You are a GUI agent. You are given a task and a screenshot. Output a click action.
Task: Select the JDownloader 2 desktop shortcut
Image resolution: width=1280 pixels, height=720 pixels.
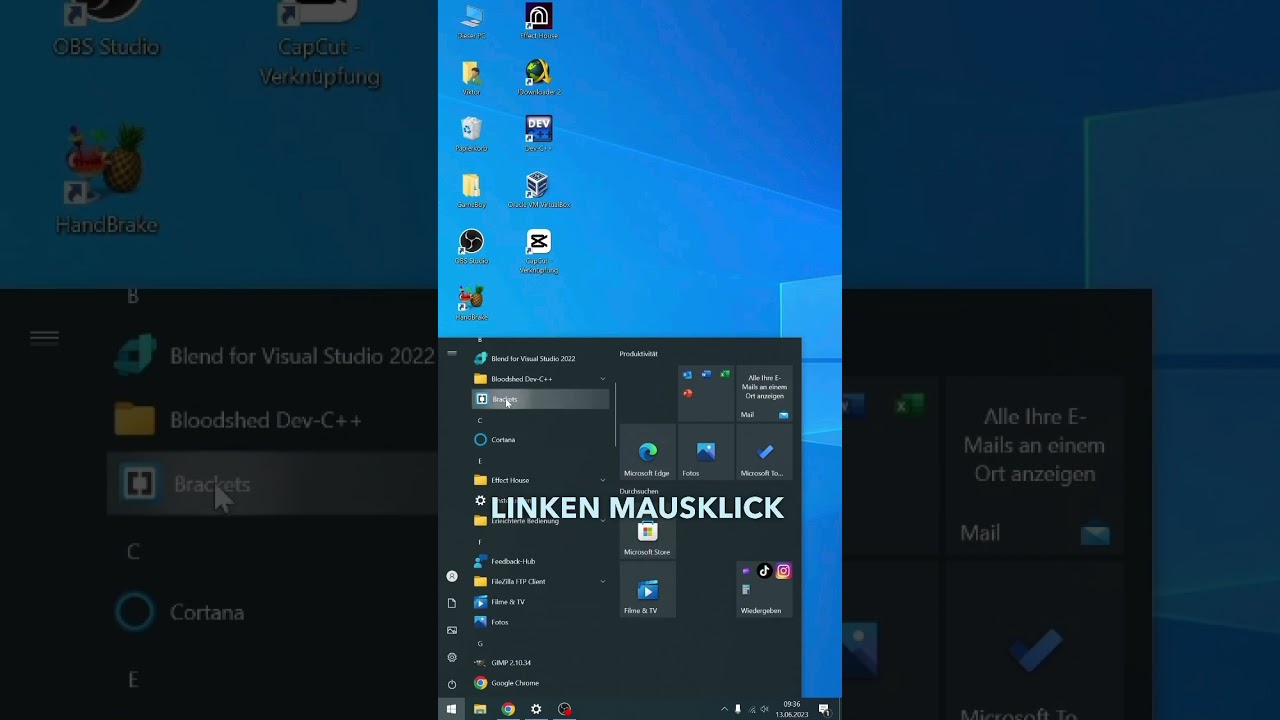538,78
